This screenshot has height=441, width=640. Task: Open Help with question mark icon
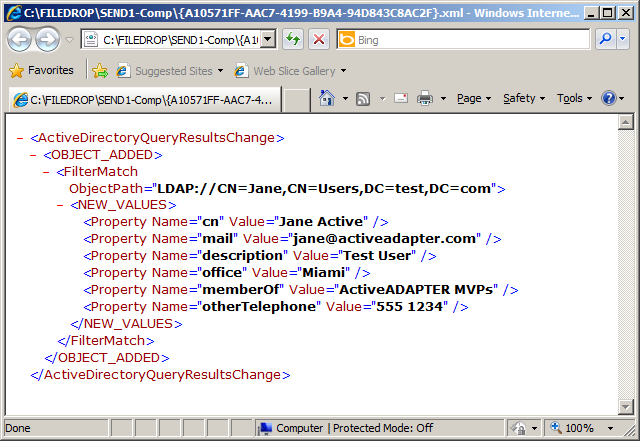click(608, 98)
